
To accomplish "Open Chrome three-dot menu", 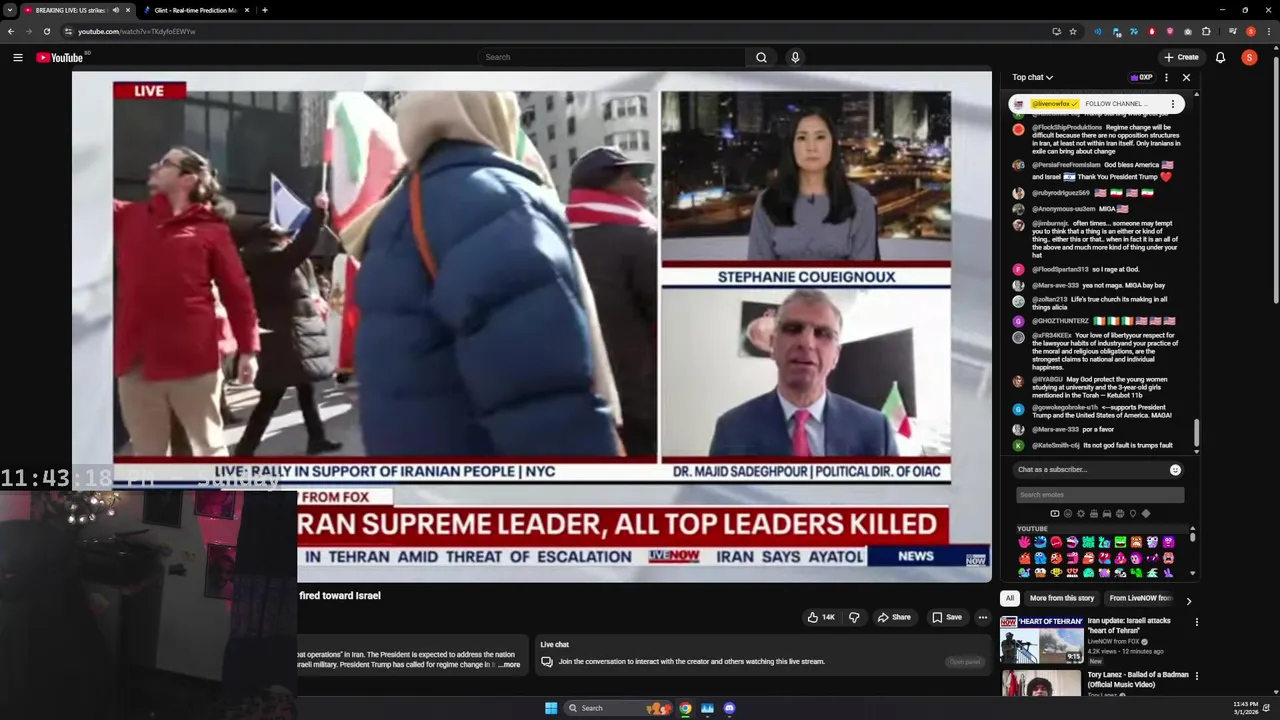I will (1268, 31).
